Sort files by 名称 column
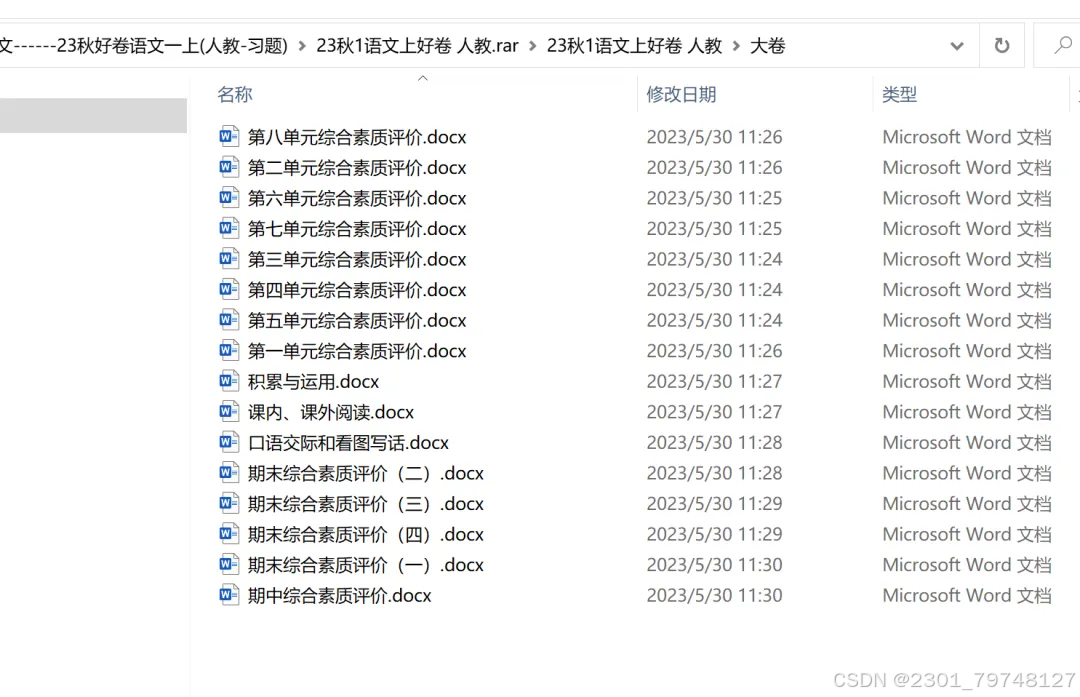This screenshot has width=1080, height=697. click(235, 94)
